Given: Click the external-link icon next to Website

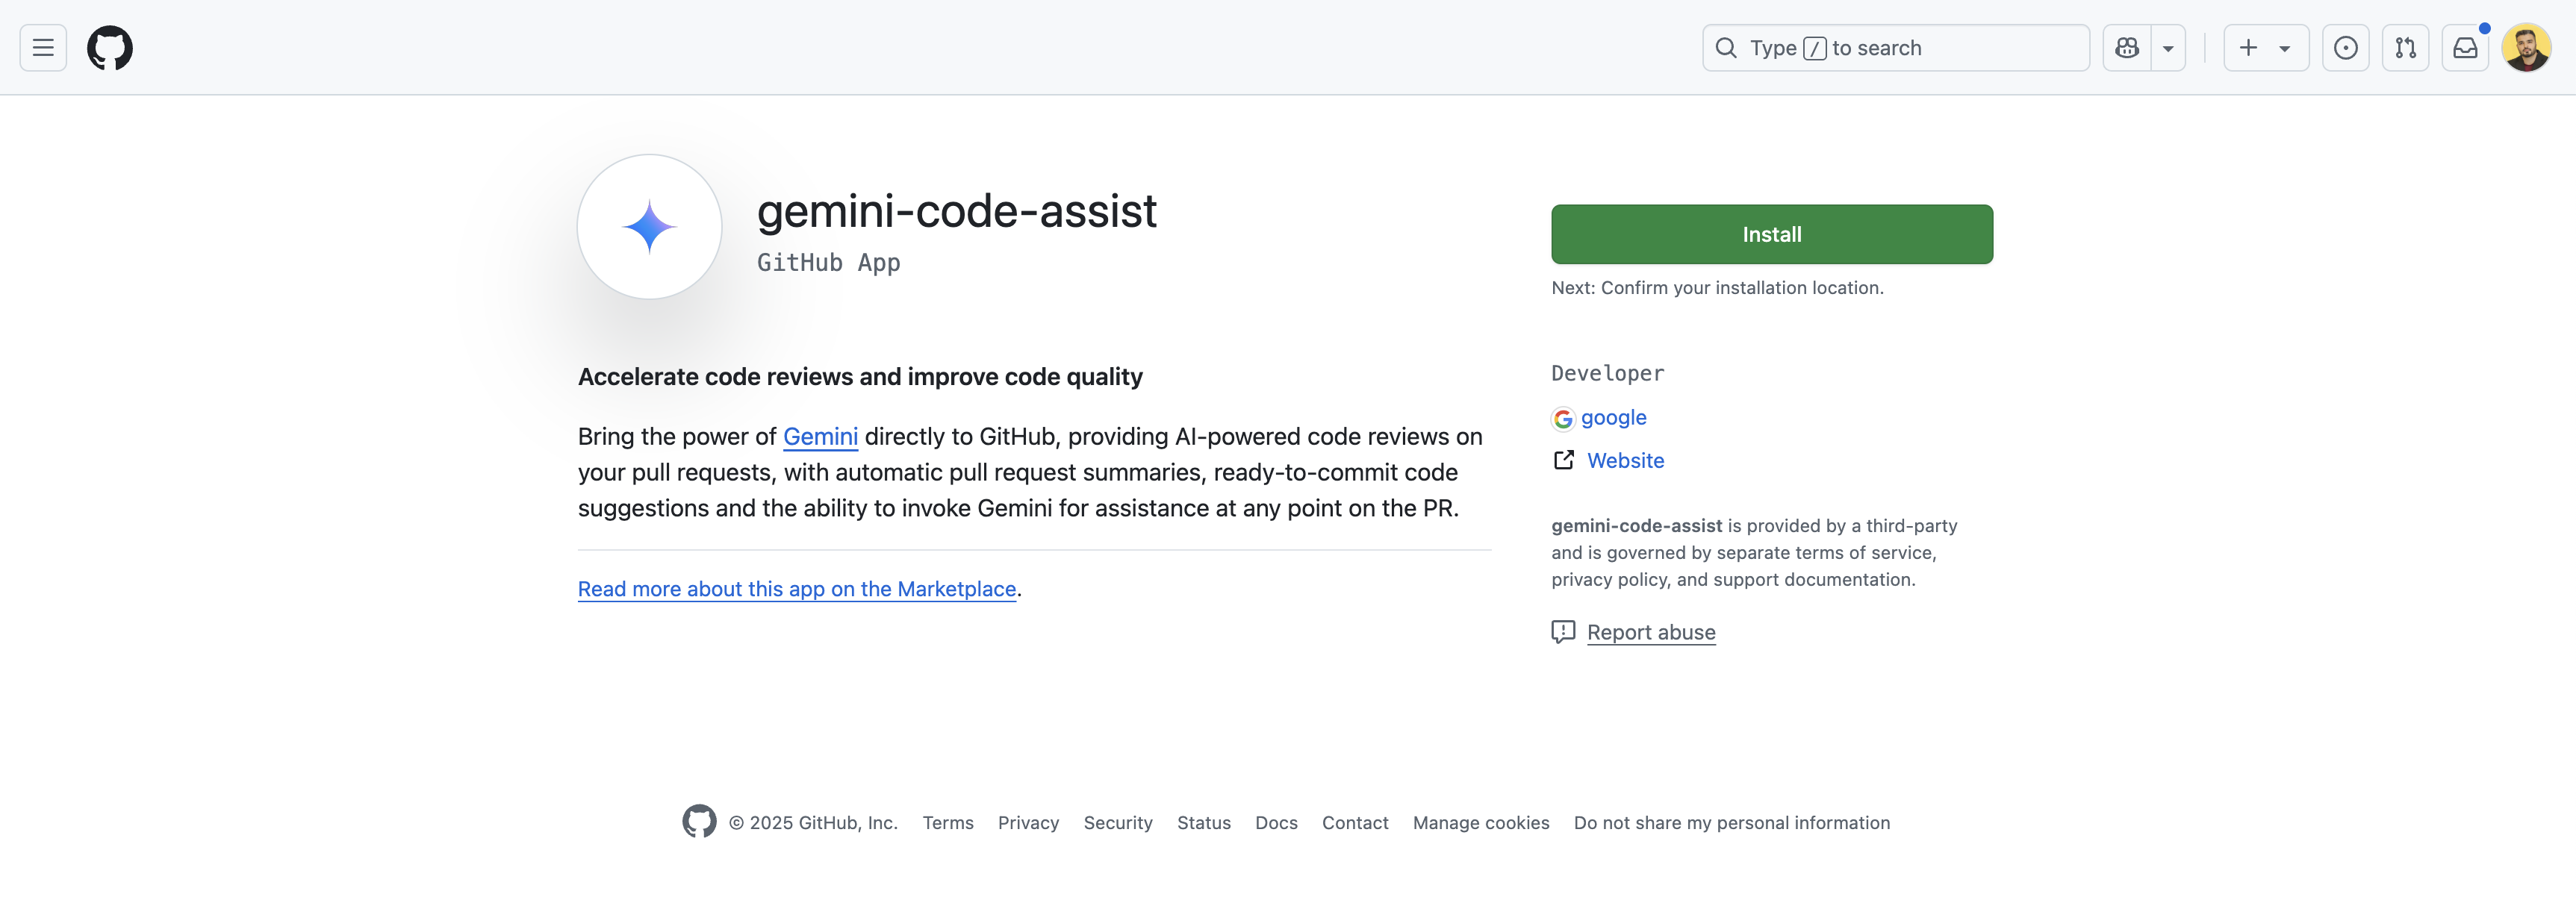Looking at the screenshot, I should (1564, 460).
